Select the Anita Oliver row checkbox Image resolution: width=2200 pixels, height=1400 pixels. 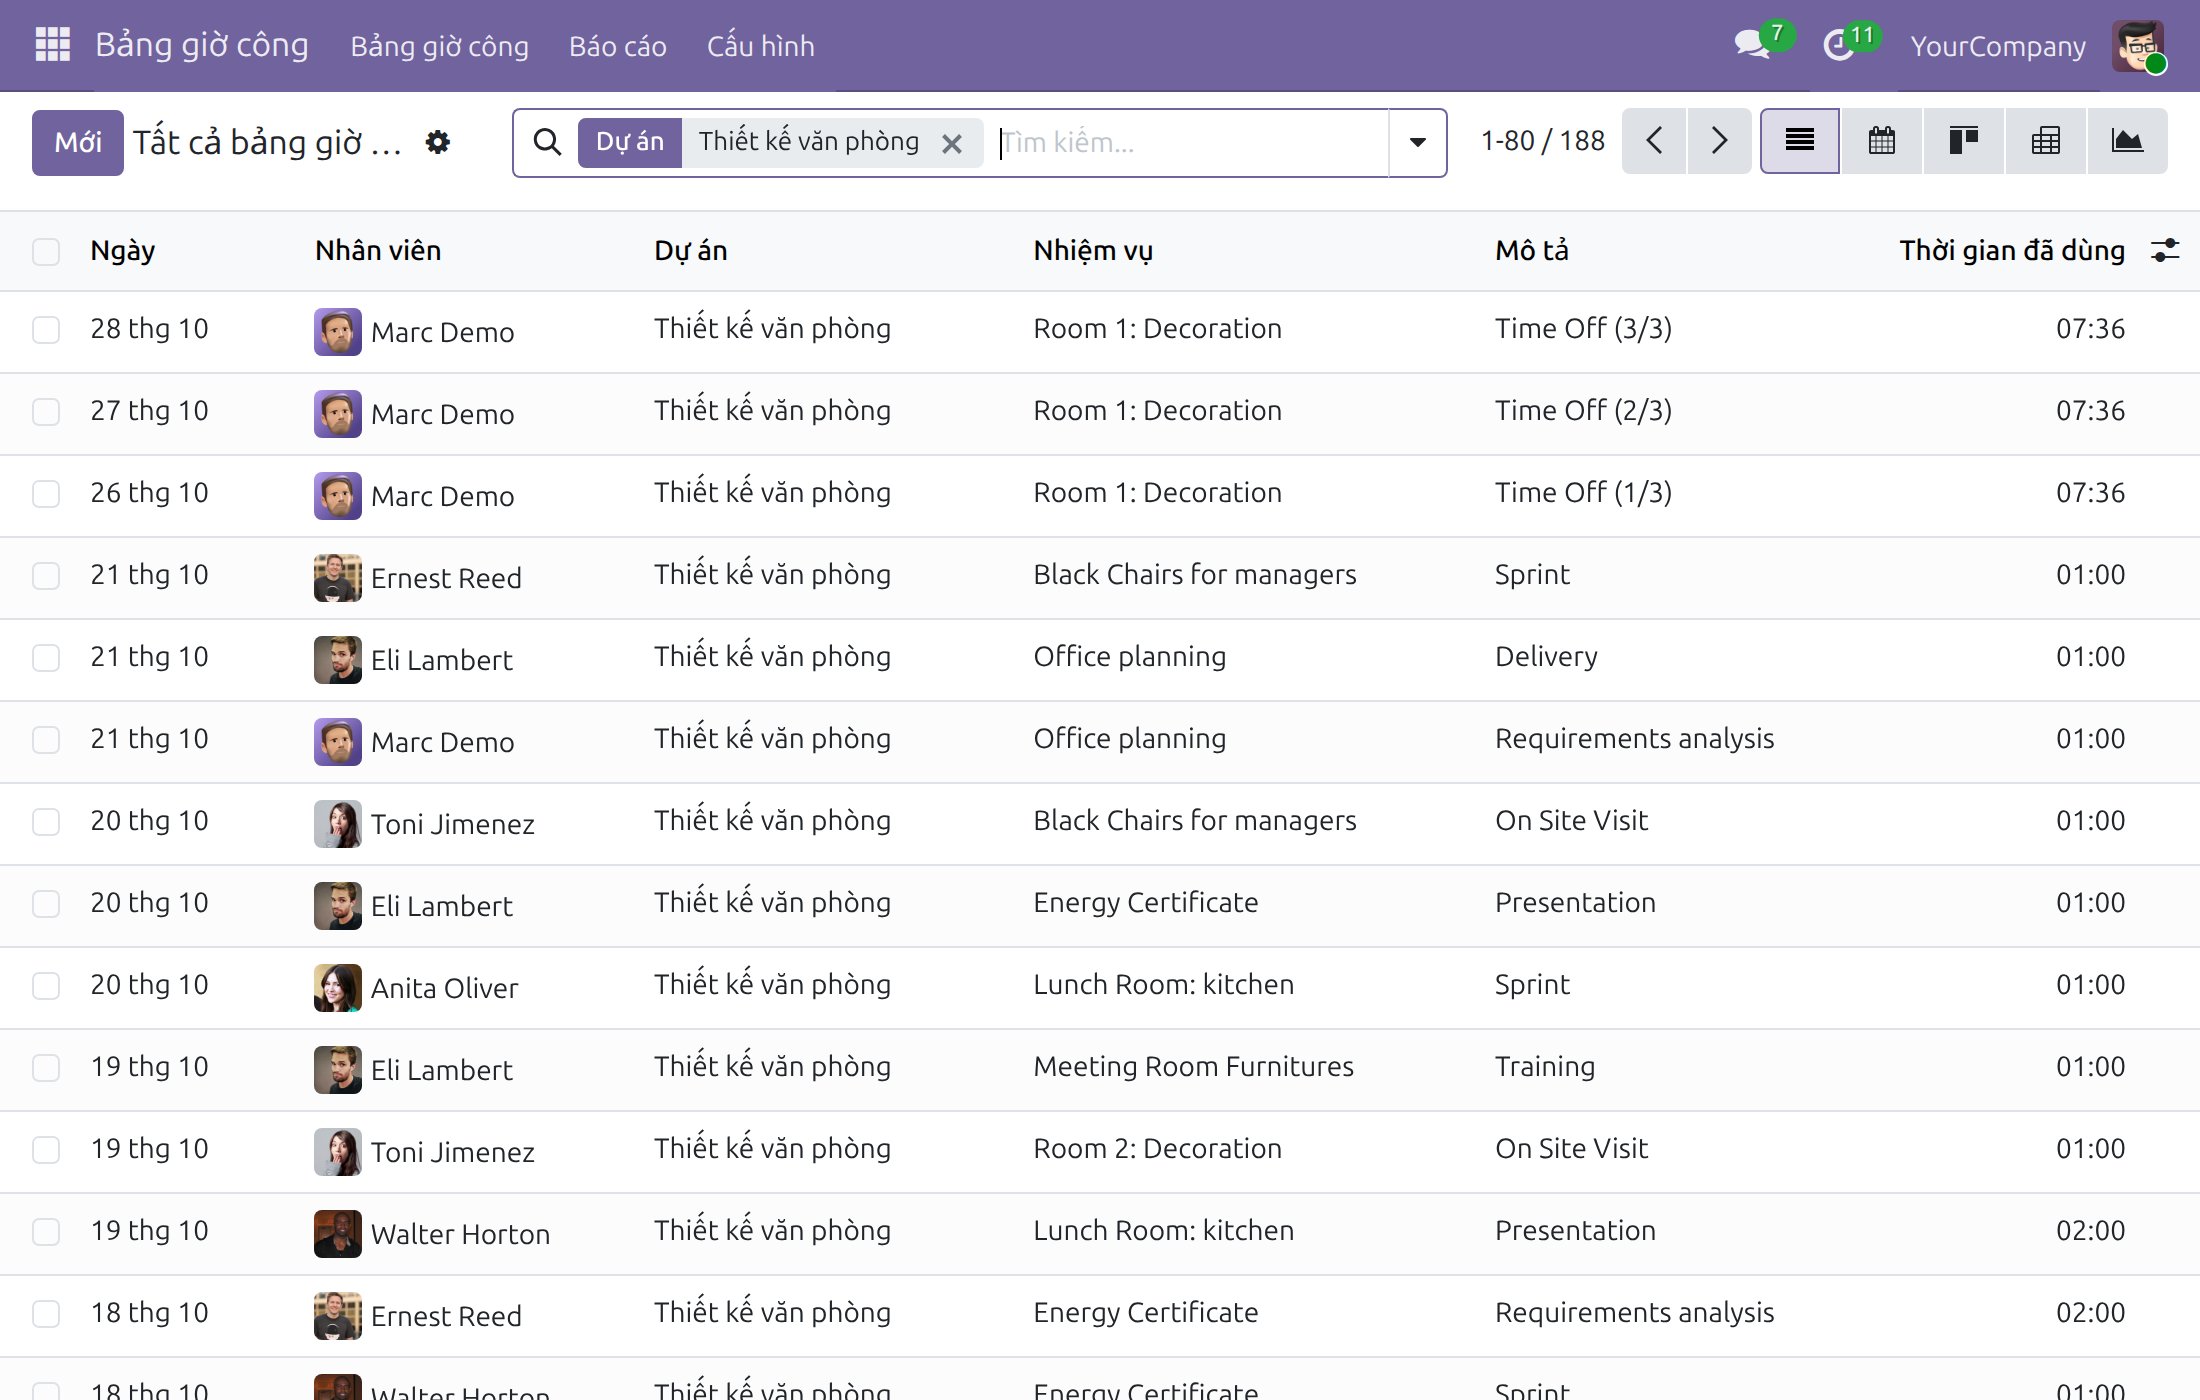tap(46, 985)
